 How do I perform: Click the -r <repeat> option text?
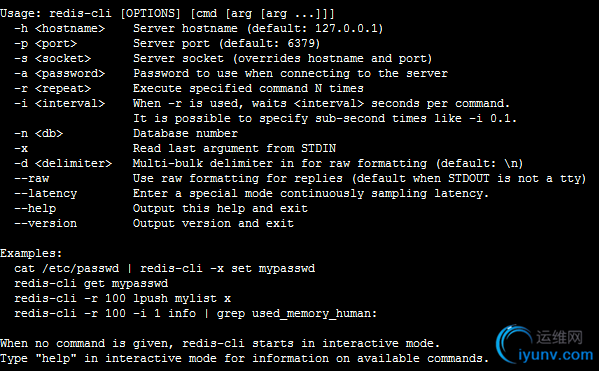(53, 89)
